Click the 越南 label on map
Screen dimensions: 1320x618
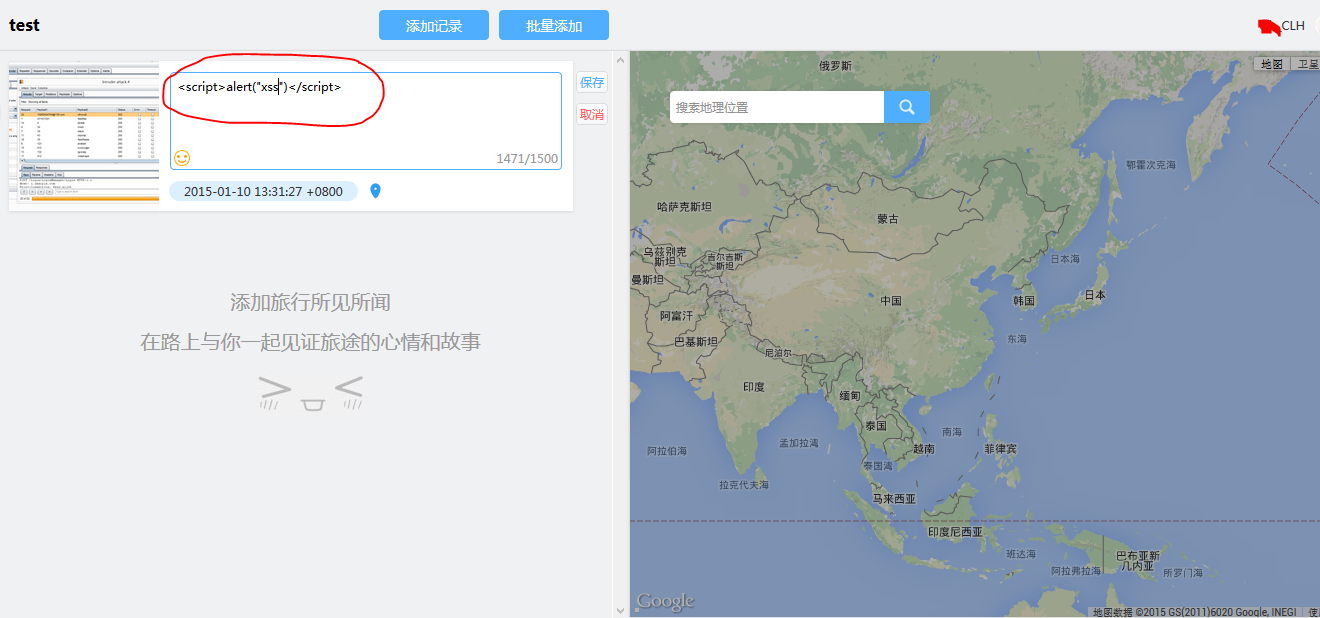pos(923,449)
